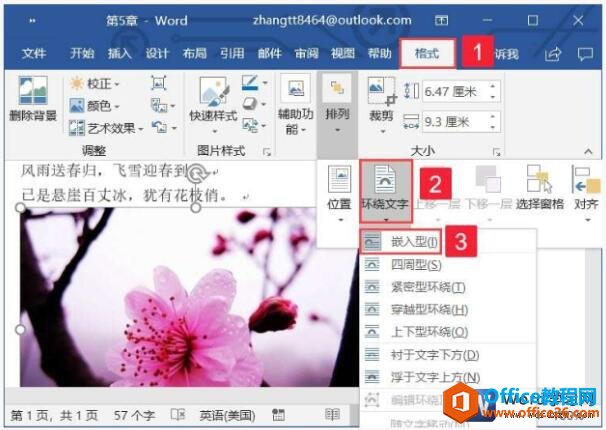Click the ribbon display options icon
Image resolution: width=606 pixels, height=430 pixels.
pos(441,20)
